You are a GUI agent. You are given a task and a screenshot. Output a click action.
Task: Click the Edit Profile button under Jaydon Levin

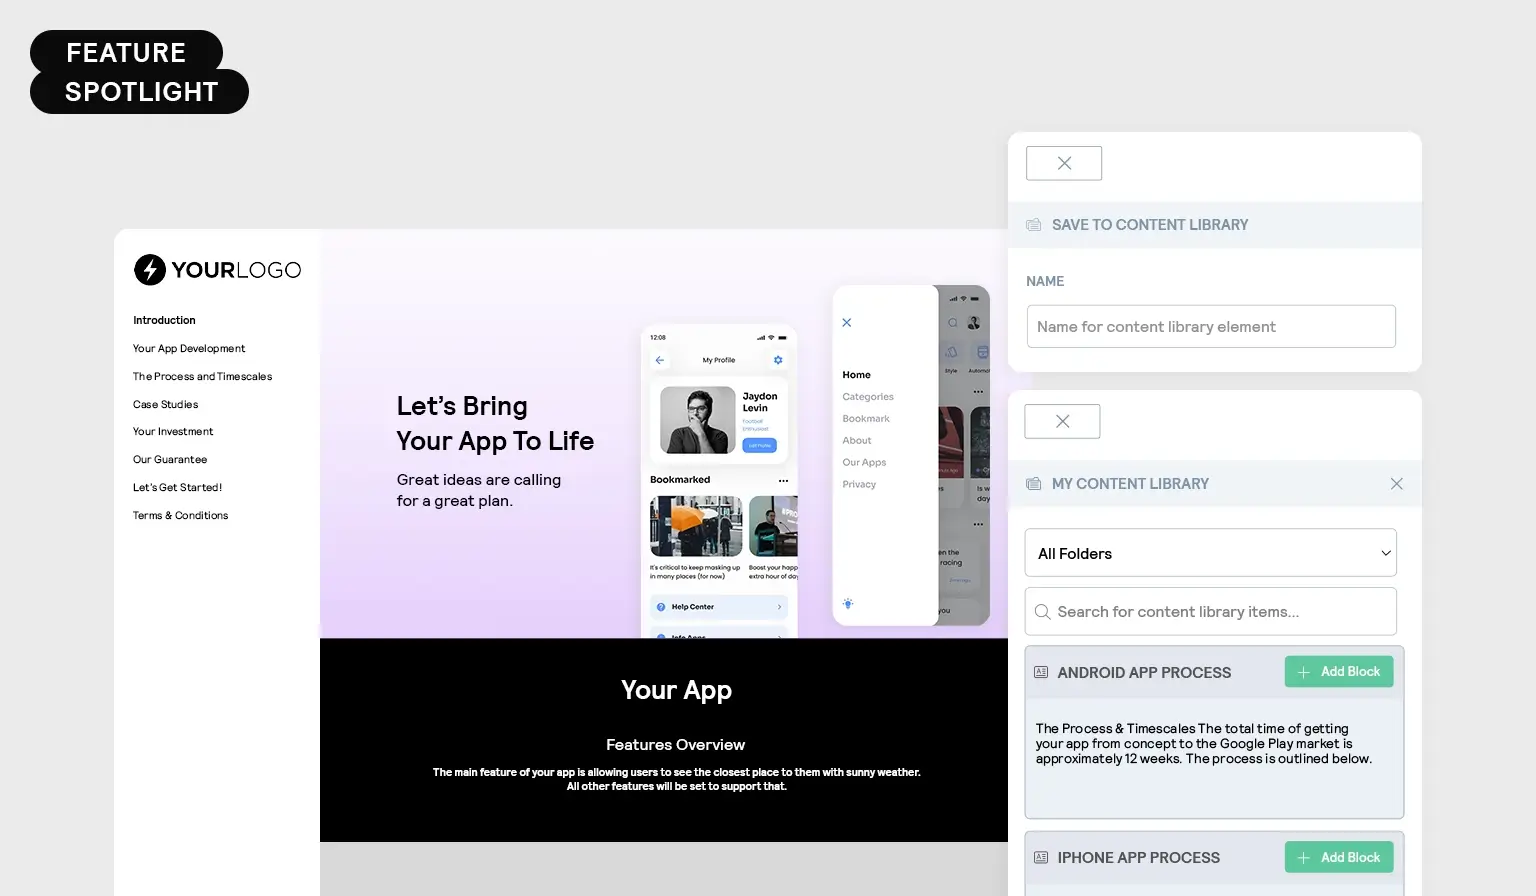(758, 445)
